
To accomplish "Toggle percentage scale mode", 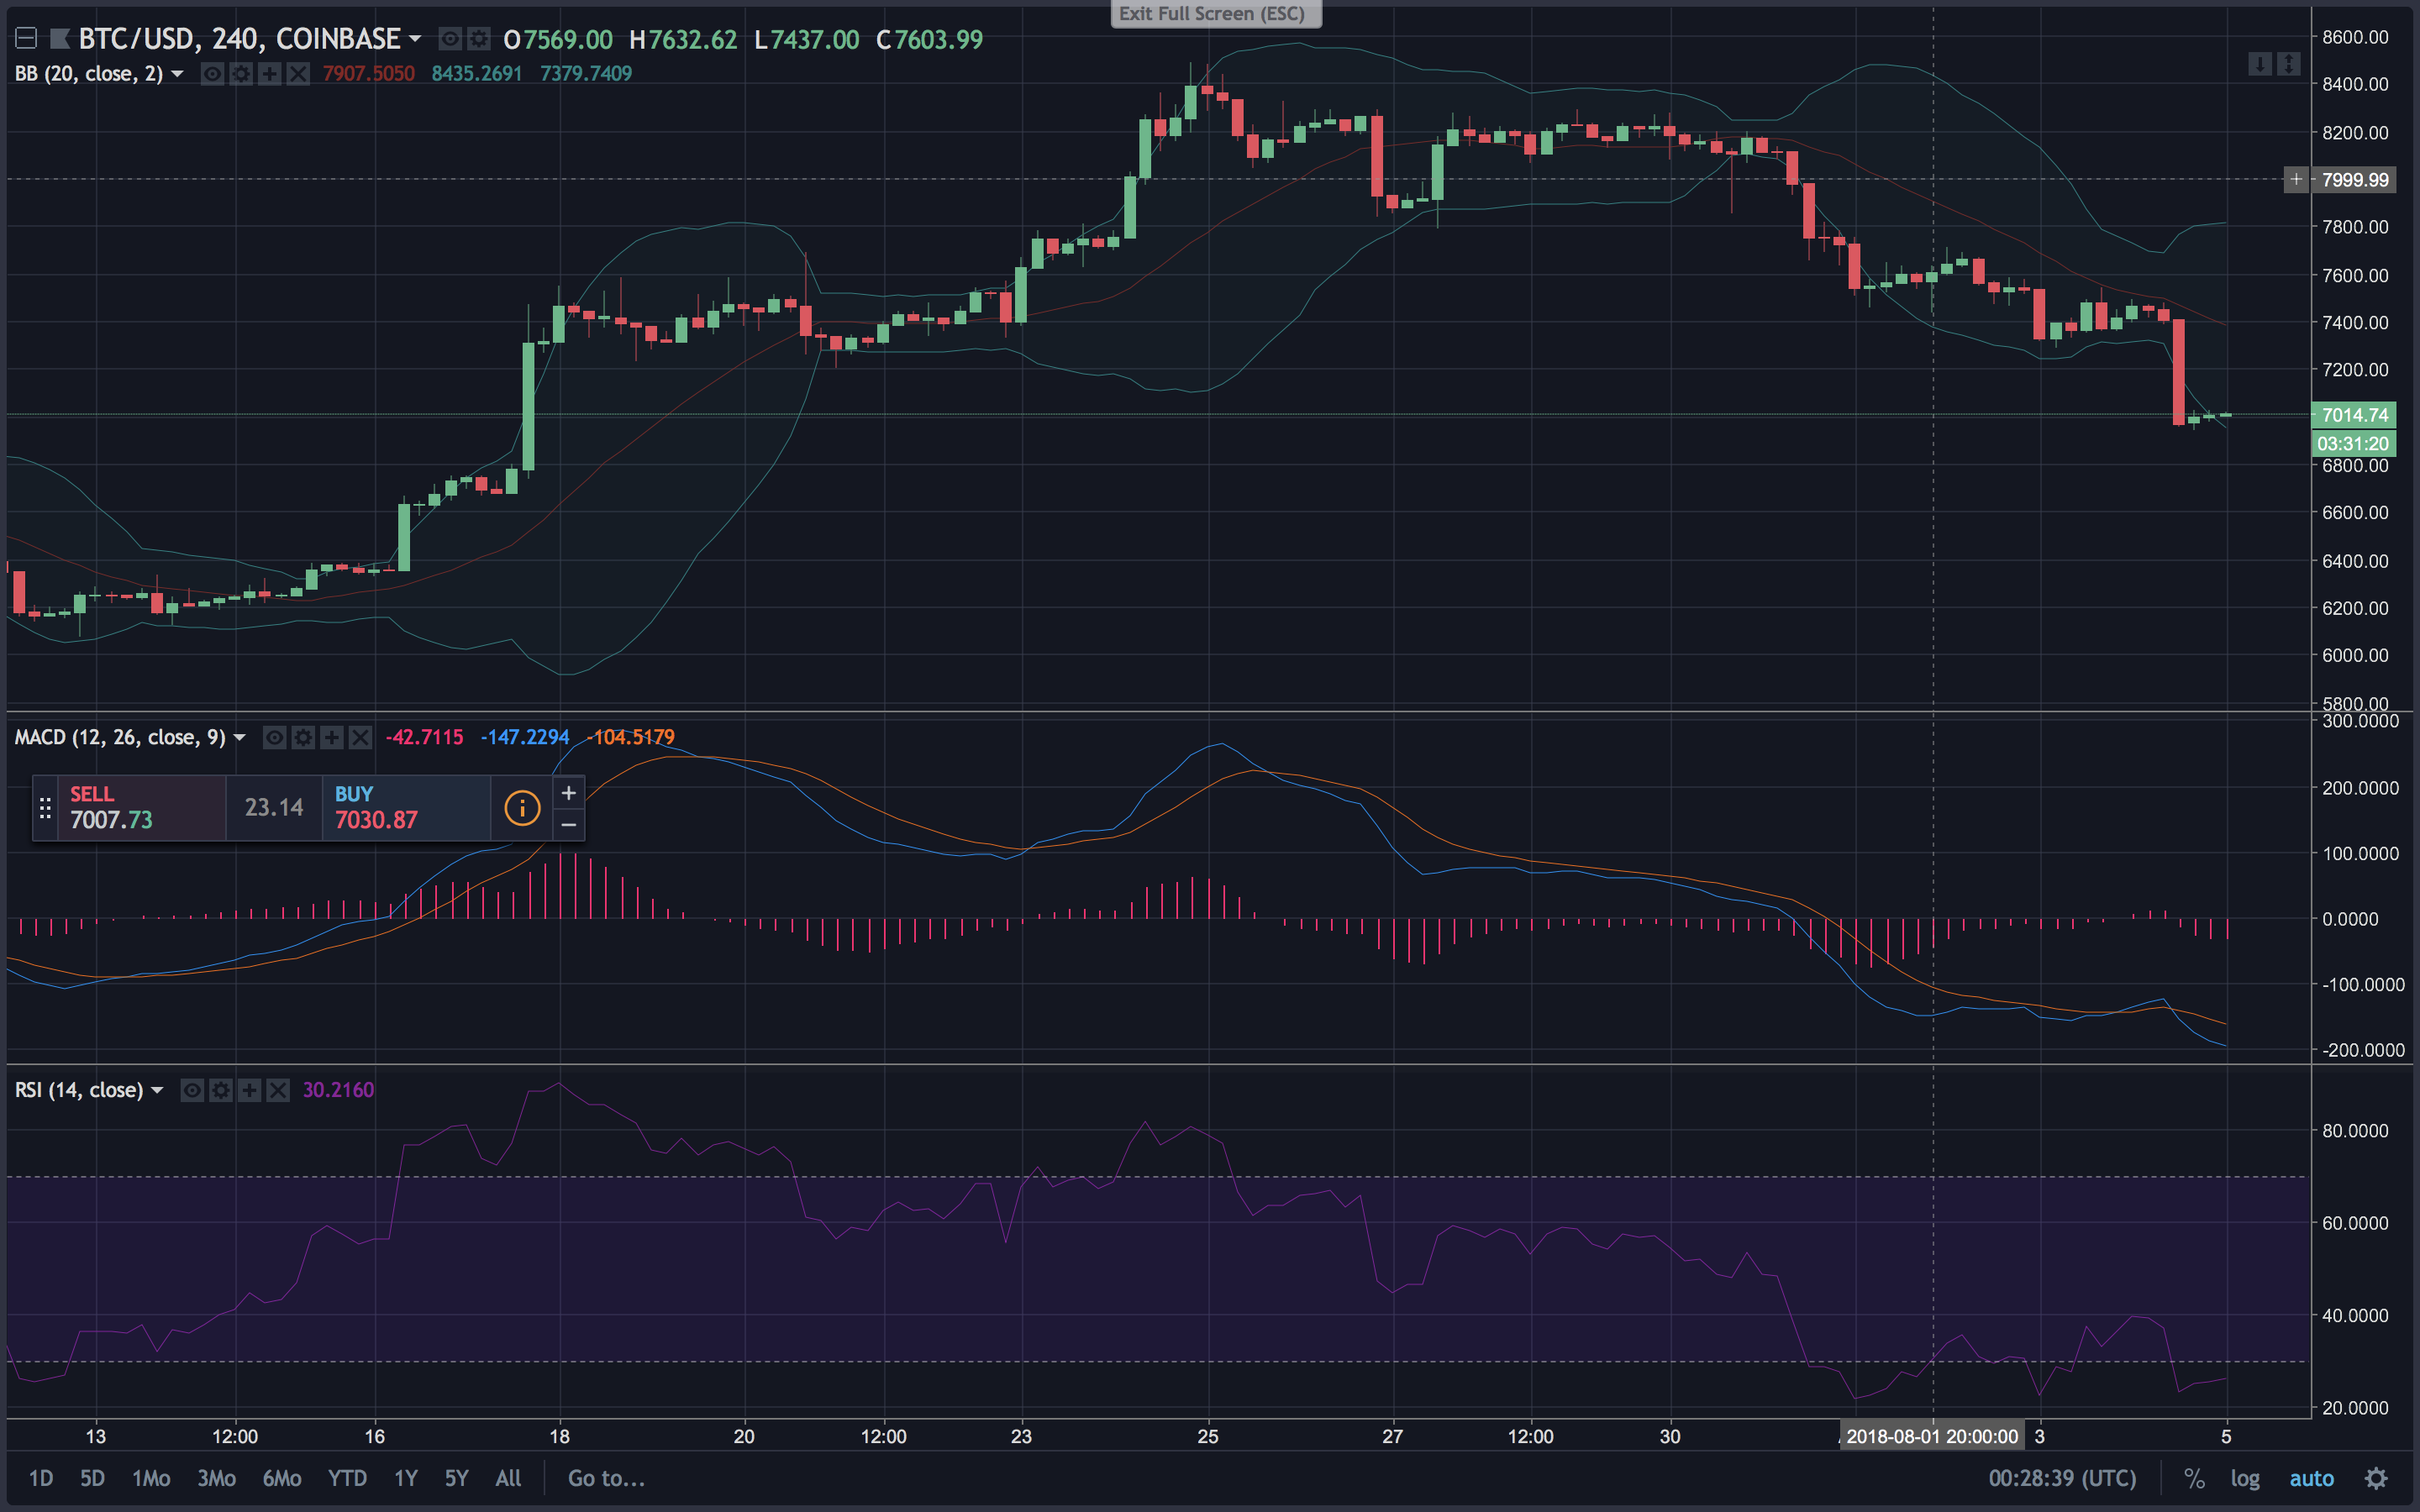I will (x=2194, y=1478).
